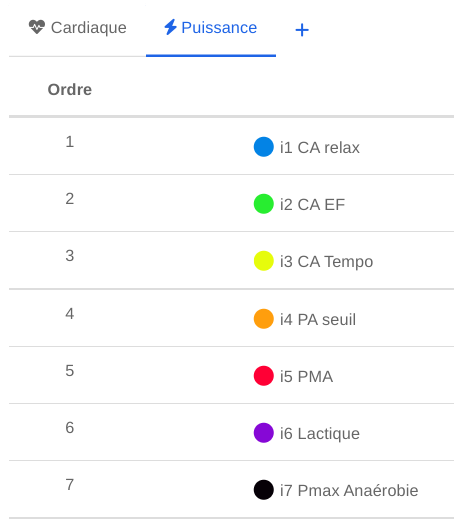Viewport: 454px width, 519px height.
Task: Select the i6 Lactique zone name
Action: [x=320, y=434]
